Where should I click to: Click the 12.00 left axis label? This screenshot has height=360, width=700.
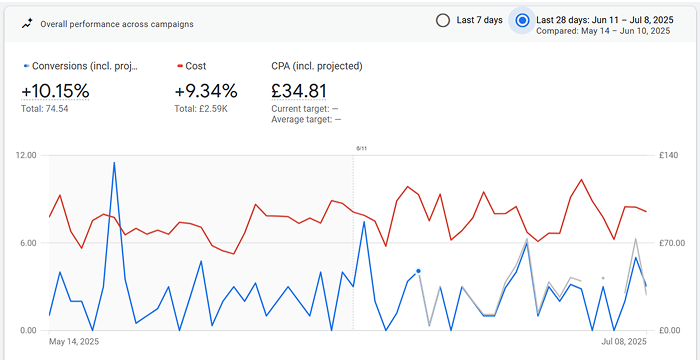point(26,155)
